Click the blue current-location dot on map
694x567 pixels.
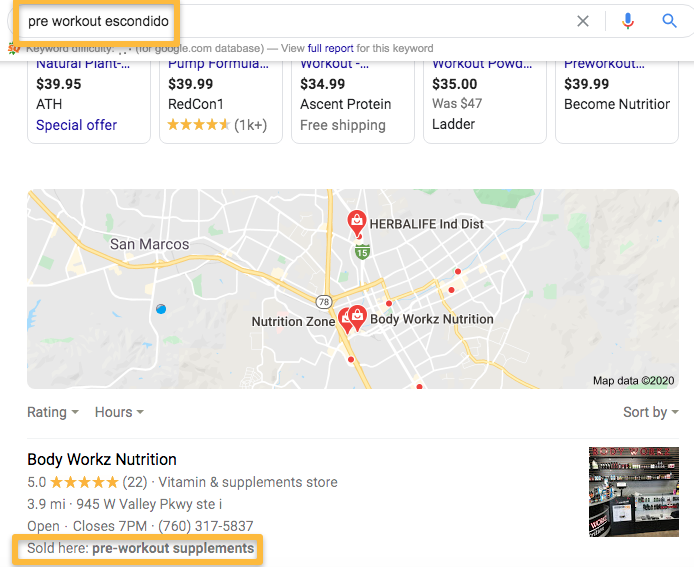point(161,309)
